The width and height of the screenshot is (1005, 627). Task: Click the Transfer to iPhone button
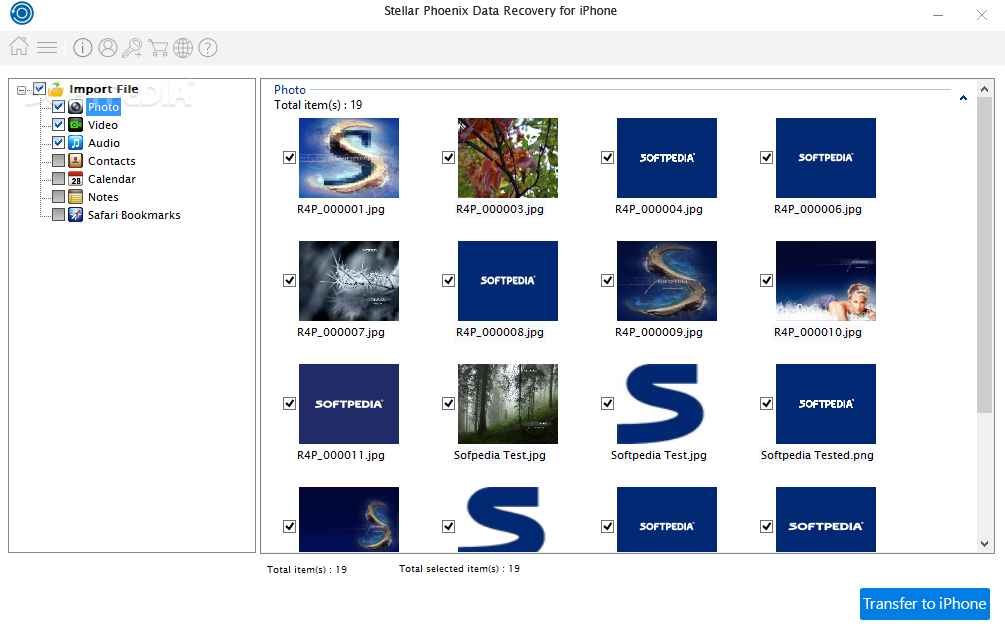coord(924,604)
